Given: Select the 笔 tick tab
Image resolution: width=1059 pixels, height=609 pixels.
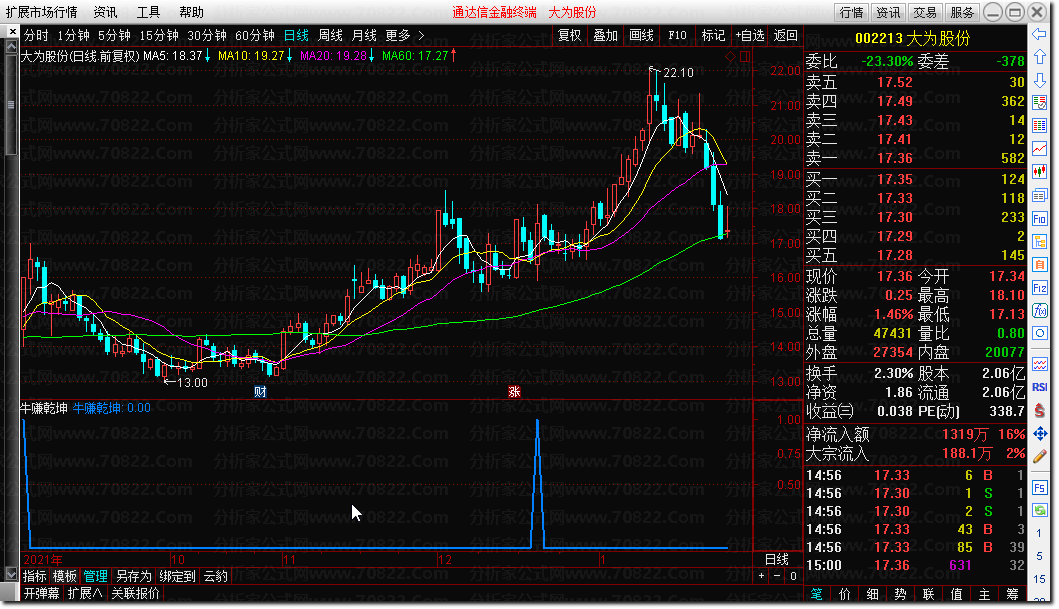Looking at the screenshot, I should (x=817, y=594).
